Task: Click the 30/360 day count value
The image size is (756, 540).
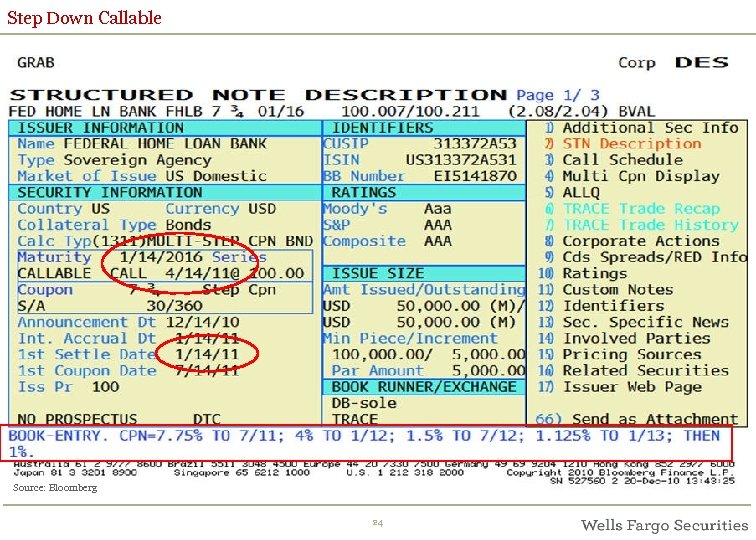Action: (x=175, y=306)
